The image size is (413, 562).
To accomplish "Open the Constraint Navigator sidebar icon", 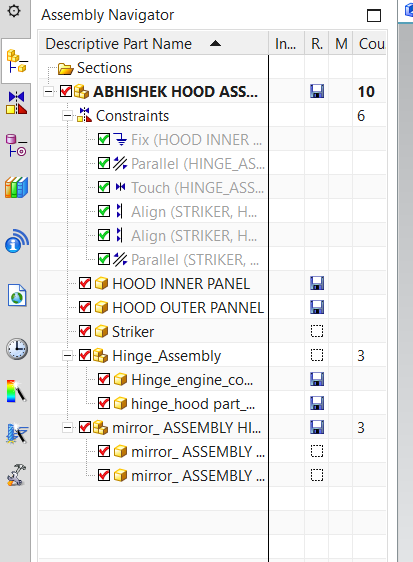I will point(16,103).
